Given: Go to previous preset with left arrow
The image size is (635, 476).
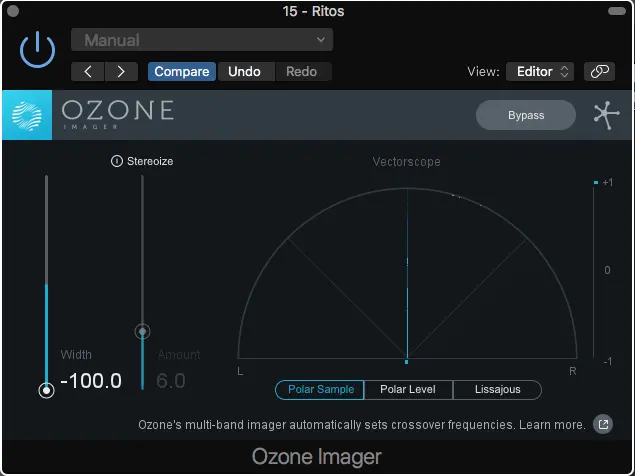Looking at the screenshot, I should coord(88,72).
